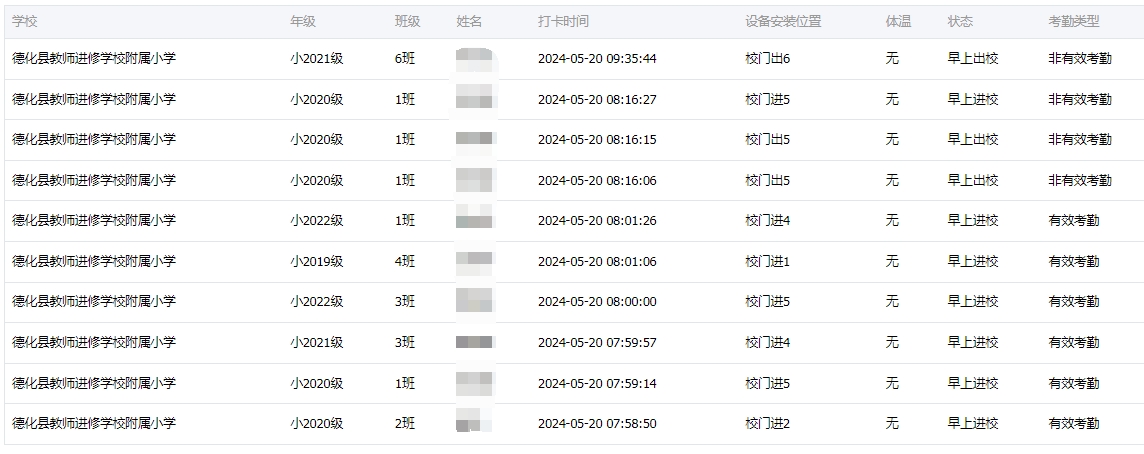Select the punch time 2024-05-20 08:16:27

597,99
